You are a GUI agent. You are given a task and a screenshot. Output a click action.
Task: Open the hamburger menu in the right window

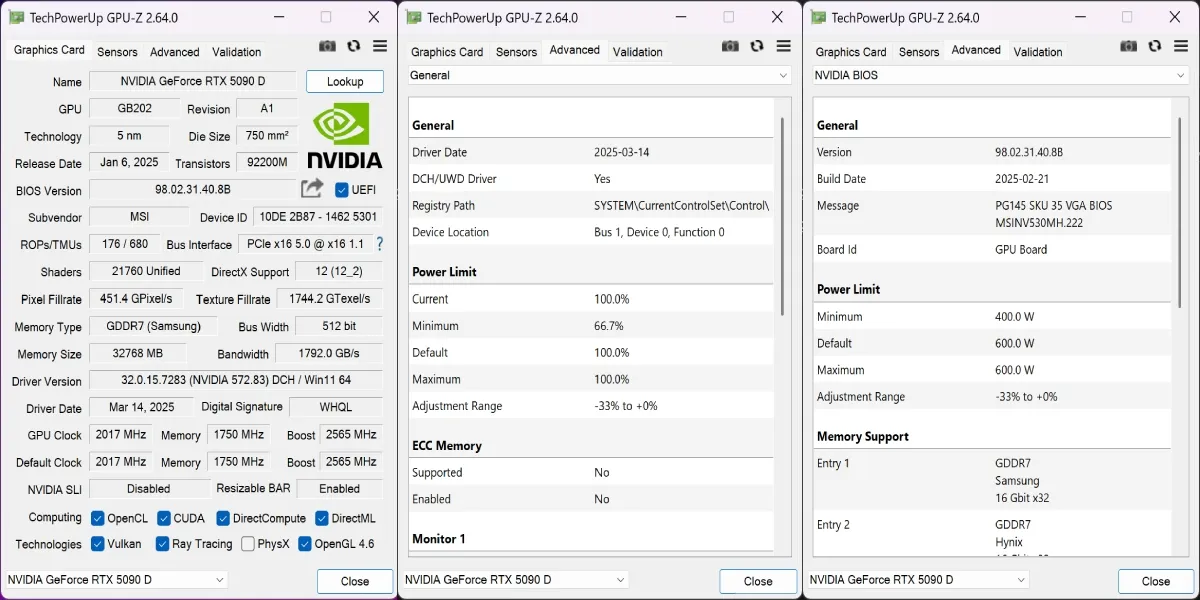click(1182, 46)
